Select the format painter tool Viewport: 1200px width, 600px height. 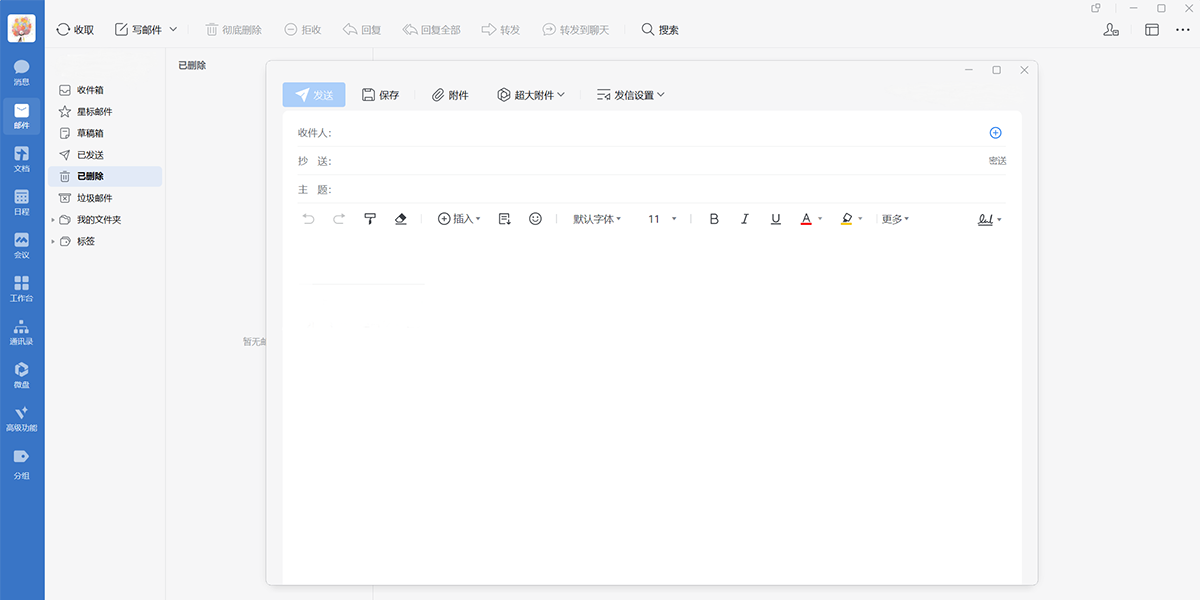coord(370,219)
